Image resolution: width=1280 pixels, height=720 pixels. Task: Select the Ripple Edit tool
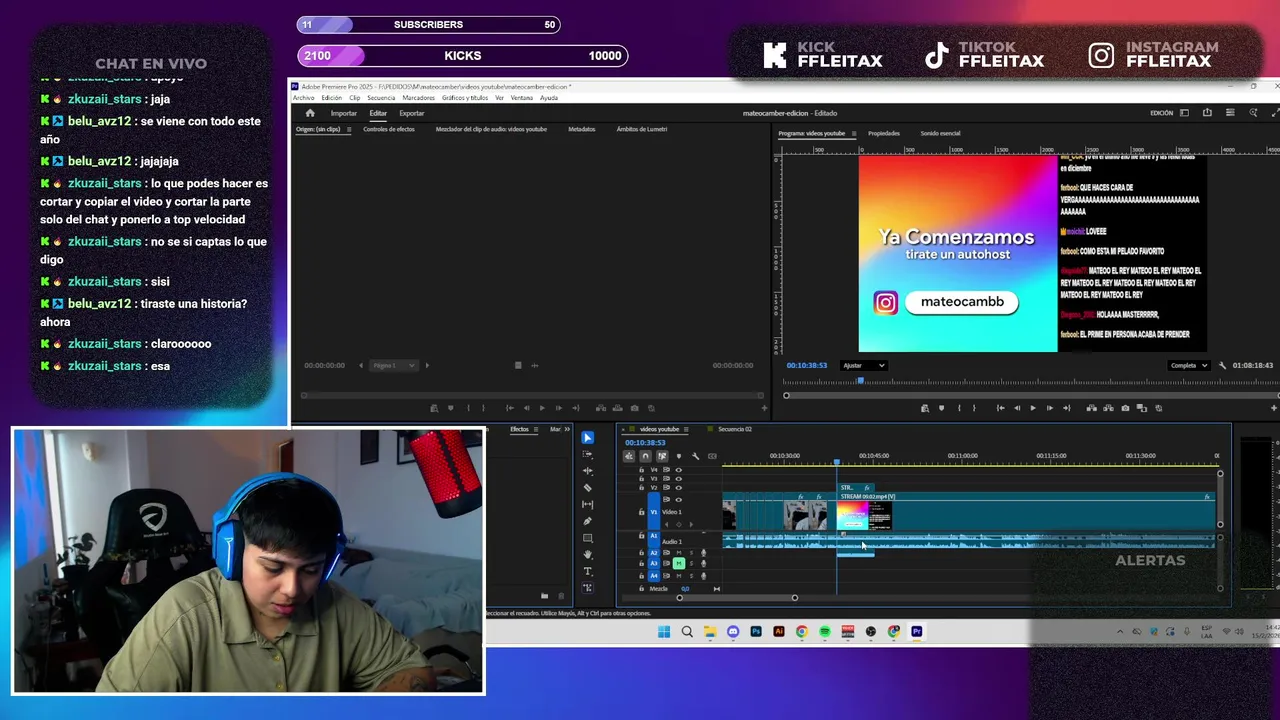click(588, 471)
